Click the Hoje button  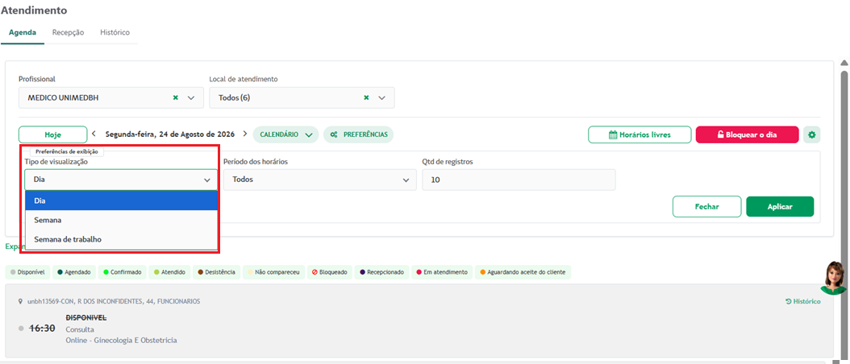tap(53, 135)
